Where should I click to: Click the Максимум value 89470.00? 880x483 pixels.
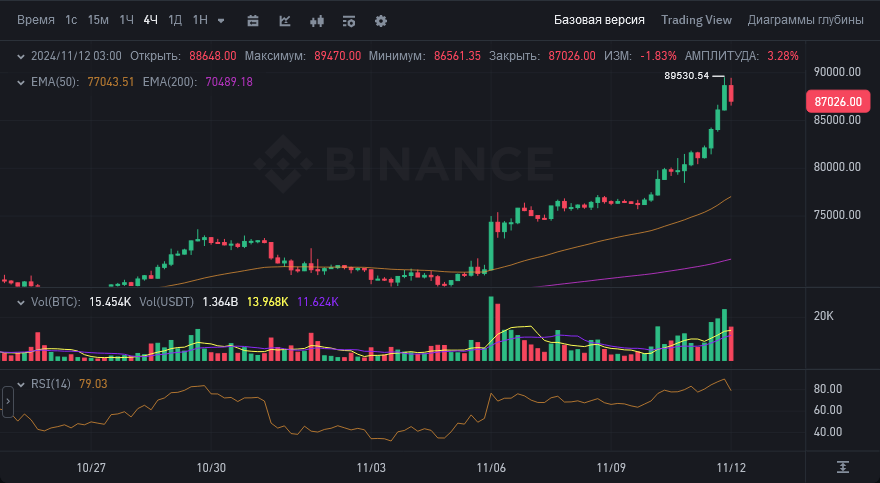337,56
